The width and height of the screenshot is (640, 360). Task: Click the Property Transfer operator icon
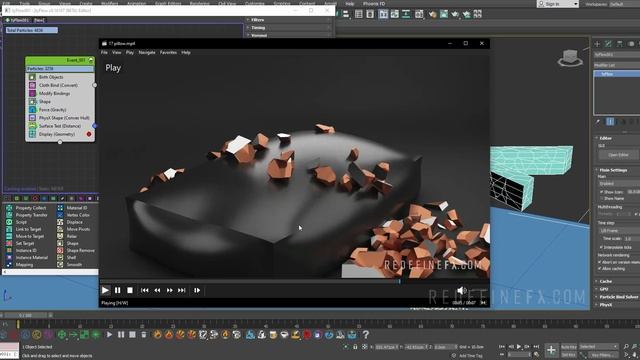9,215
